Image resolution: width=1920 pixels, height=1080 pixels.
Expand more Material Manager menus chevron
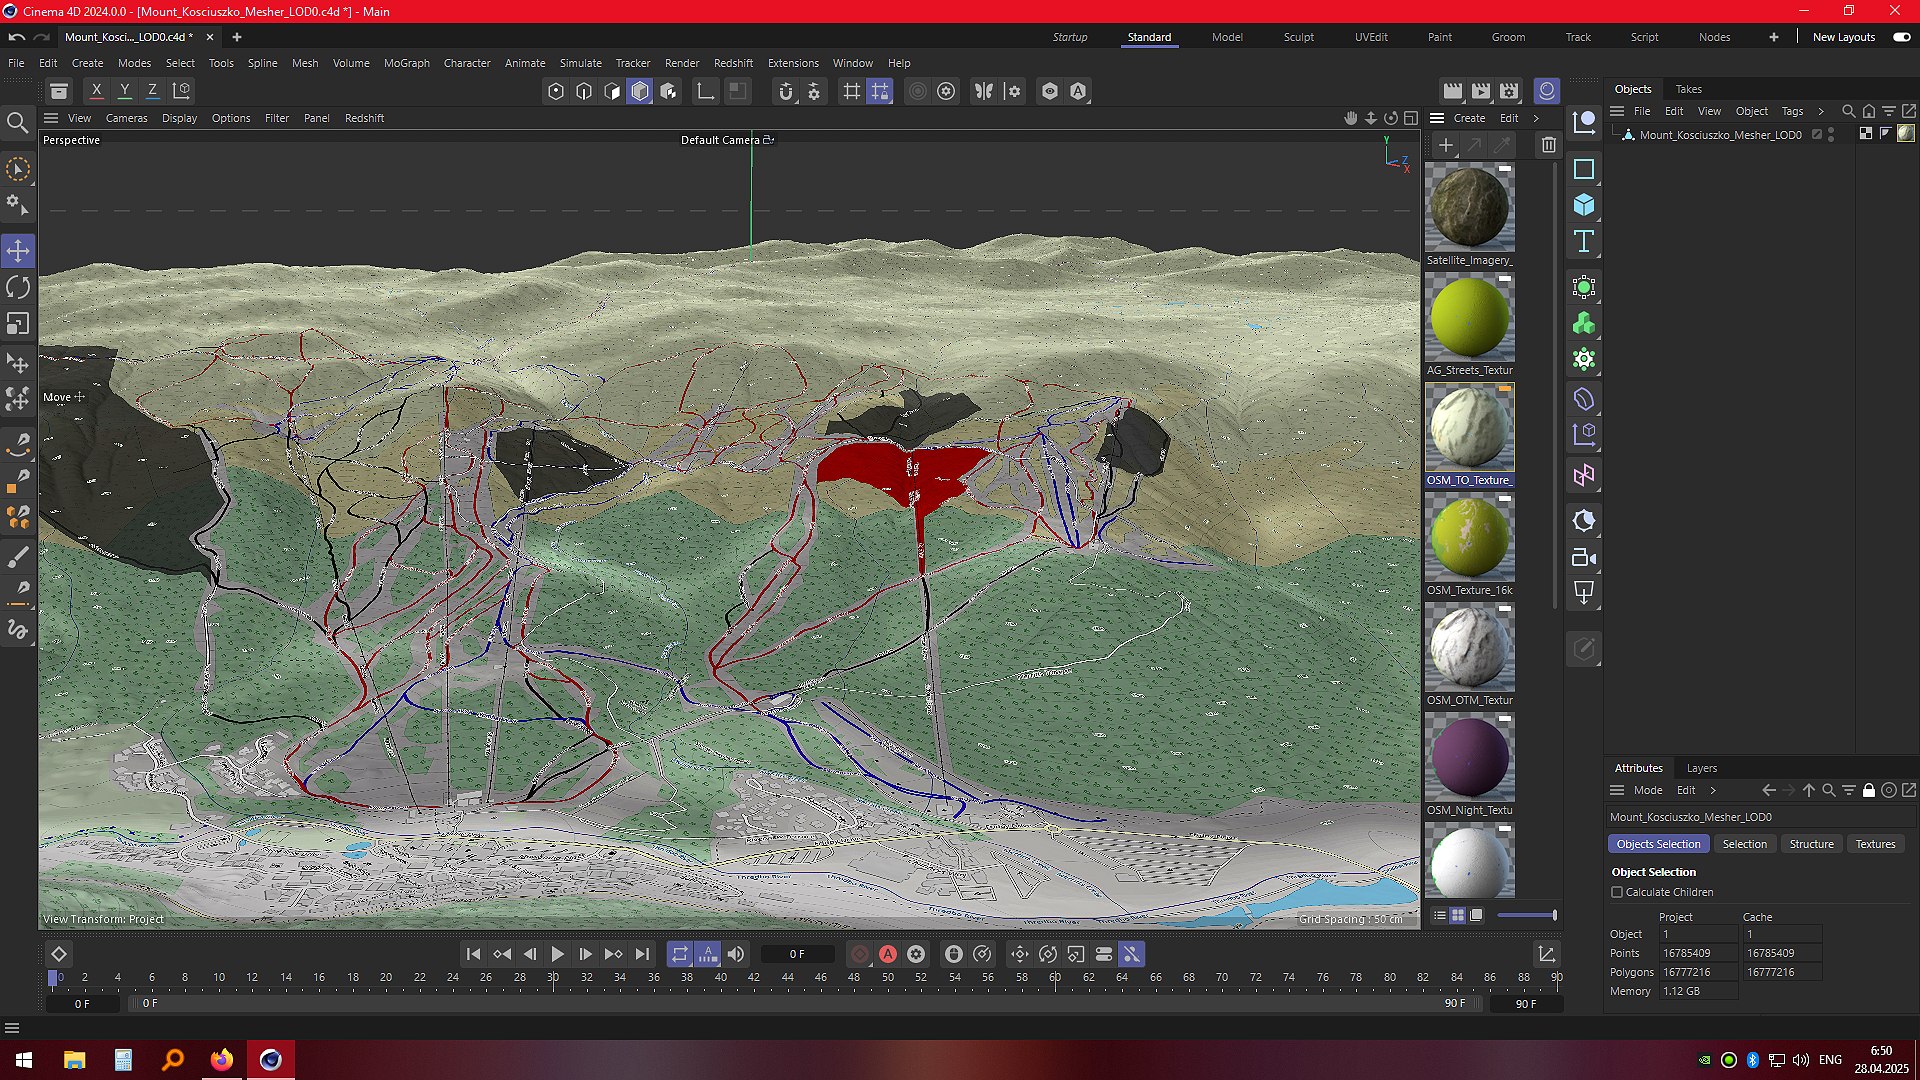pos(1537,118)
